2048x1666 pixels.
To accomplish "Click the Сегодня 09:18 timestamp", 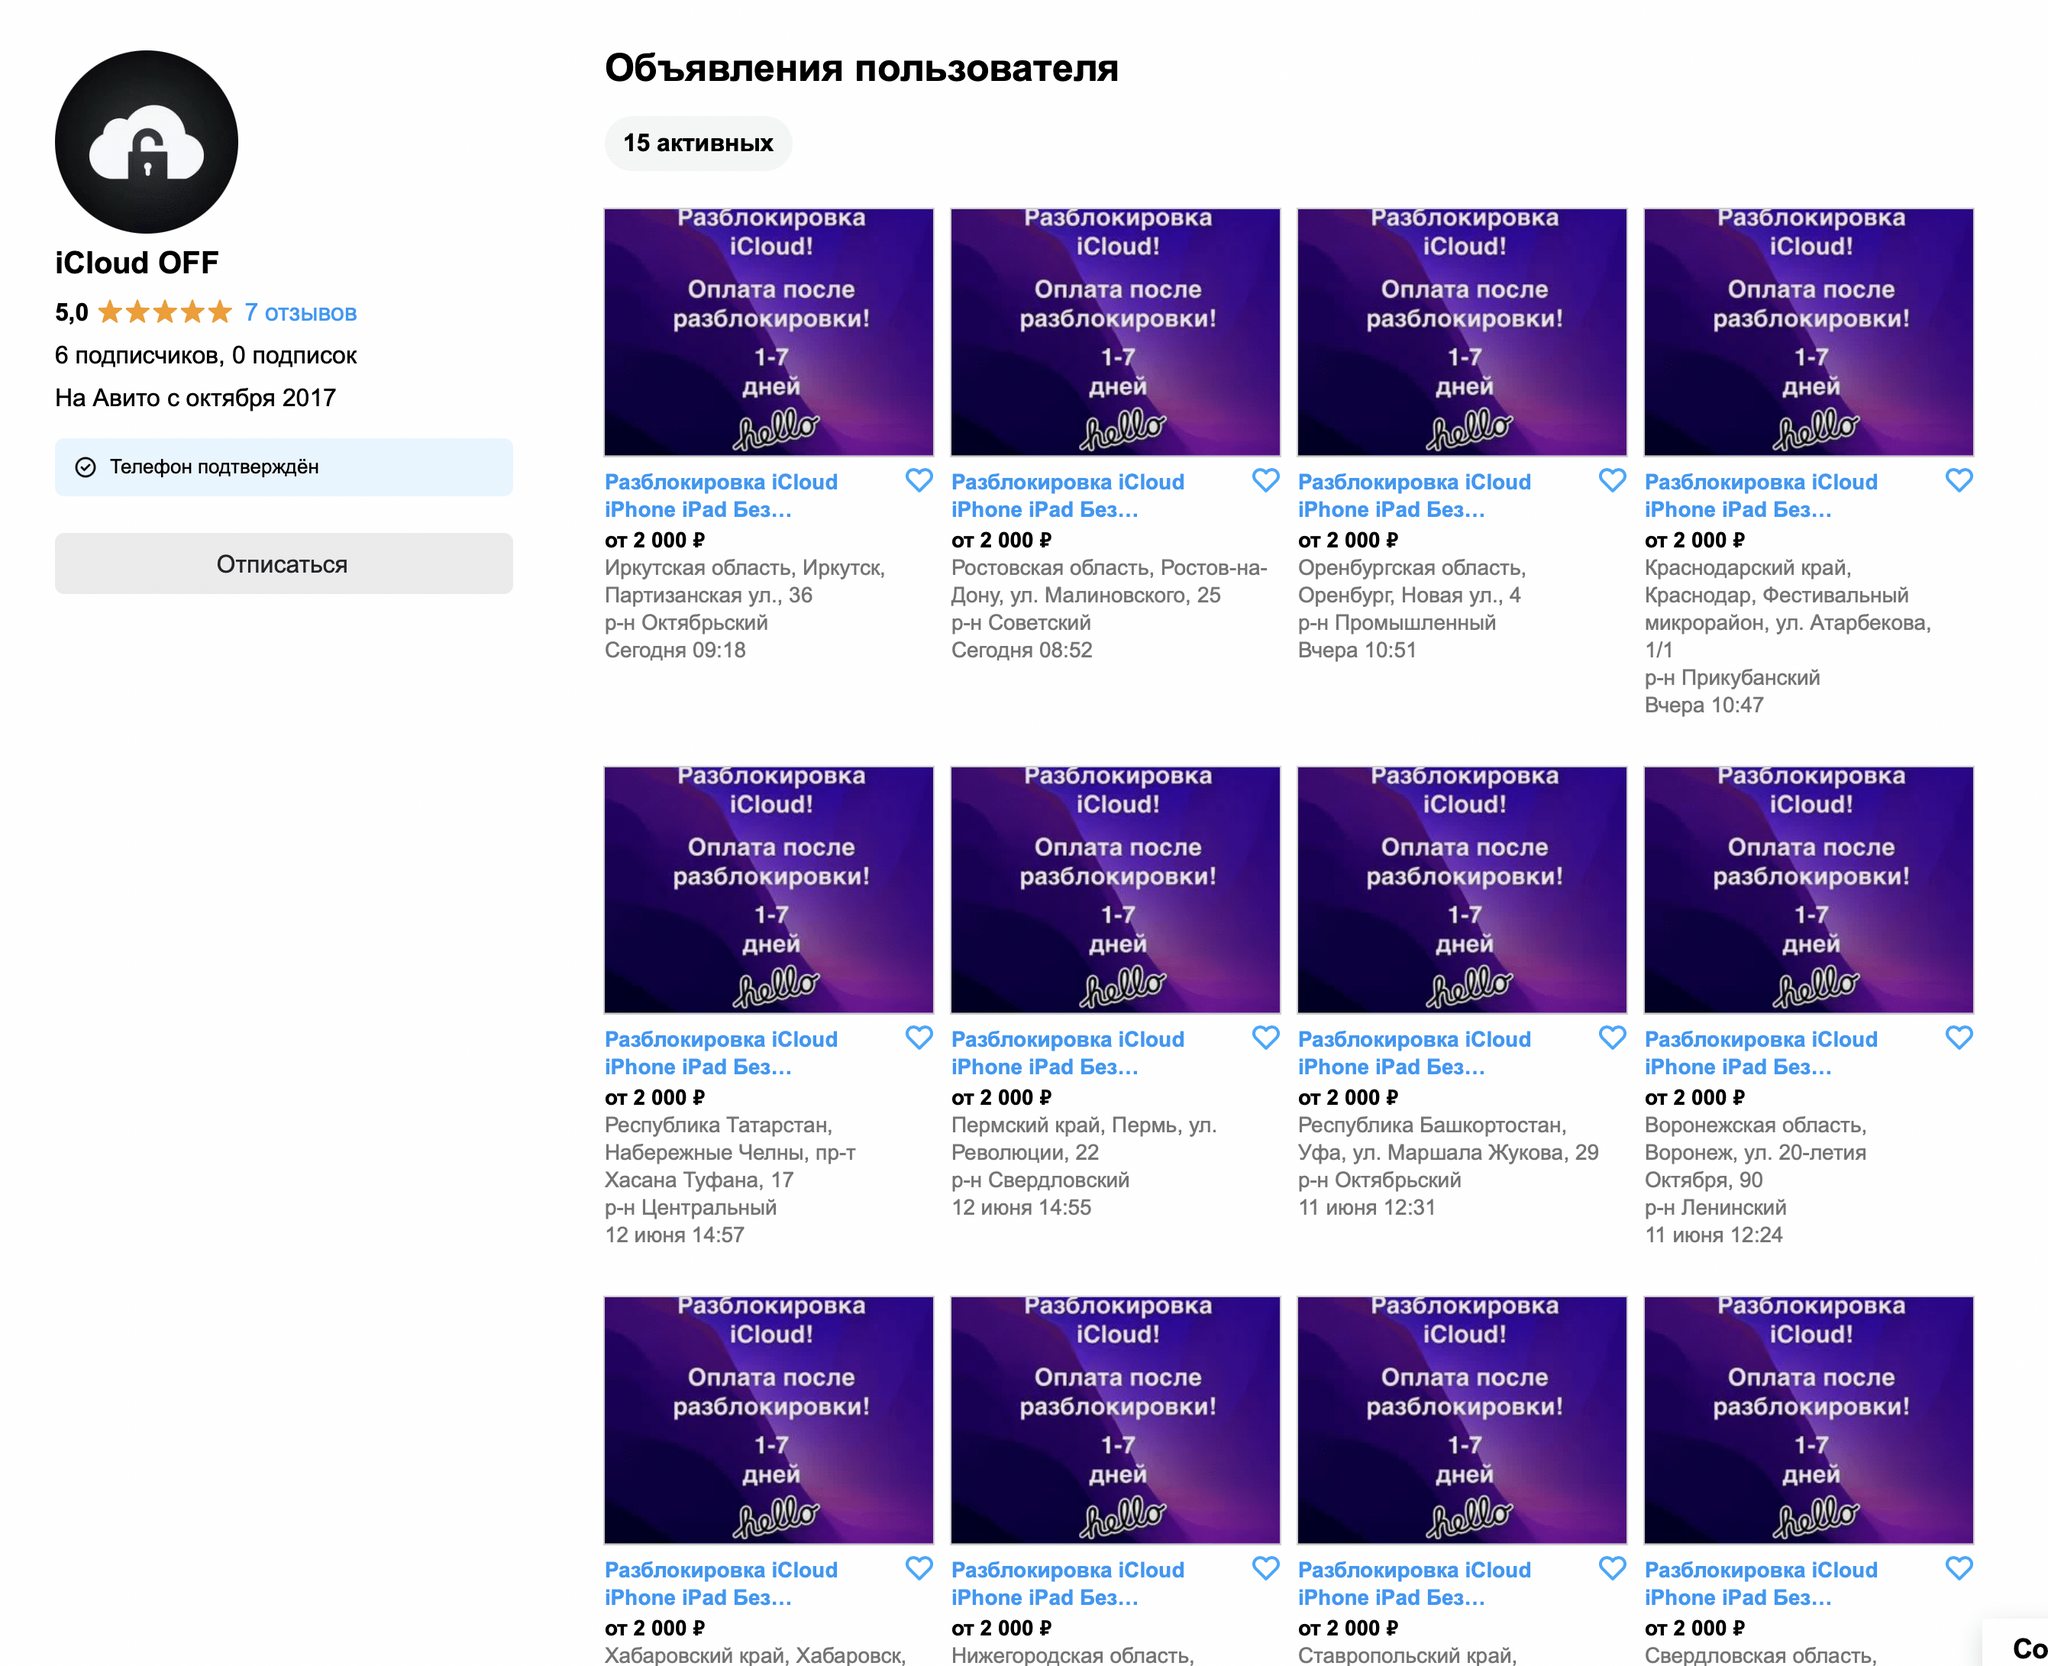I will [x=675, y=650].
